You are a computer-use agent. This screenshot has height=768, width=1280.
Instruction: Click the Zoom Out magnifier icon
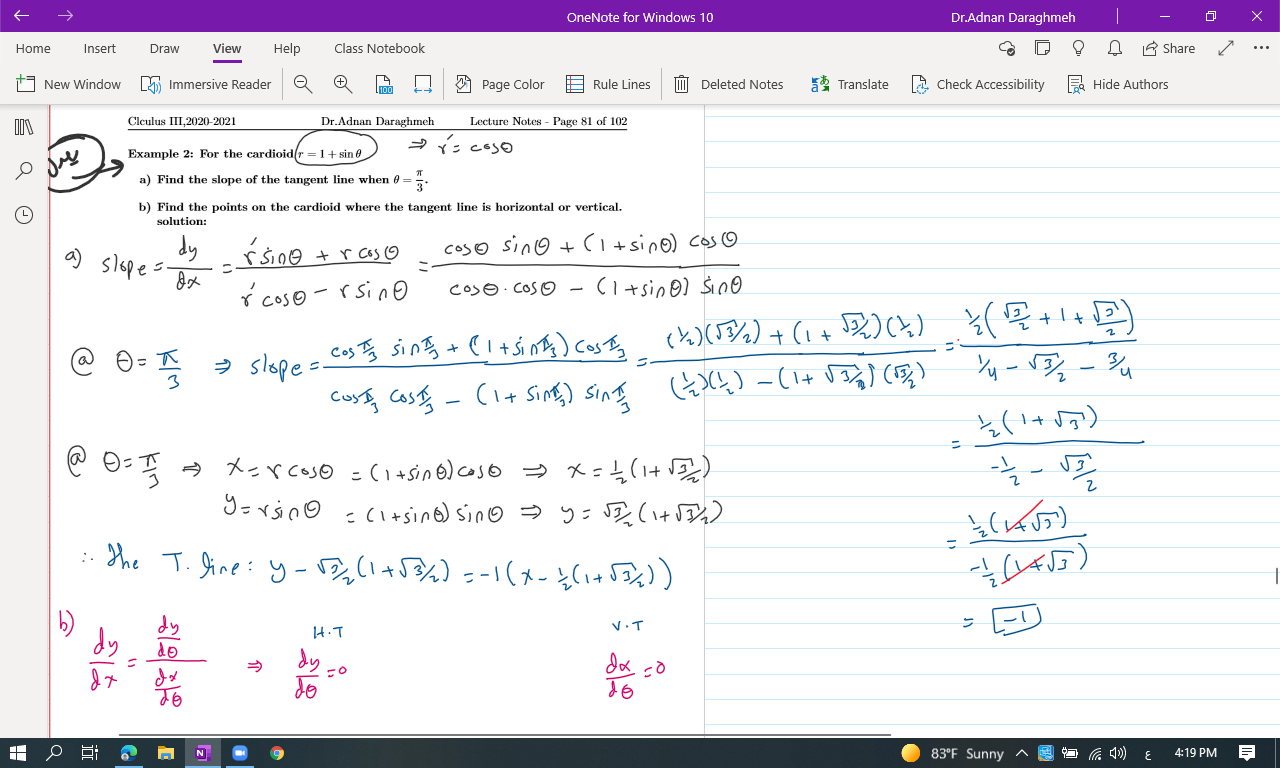[x=303, y=84]
